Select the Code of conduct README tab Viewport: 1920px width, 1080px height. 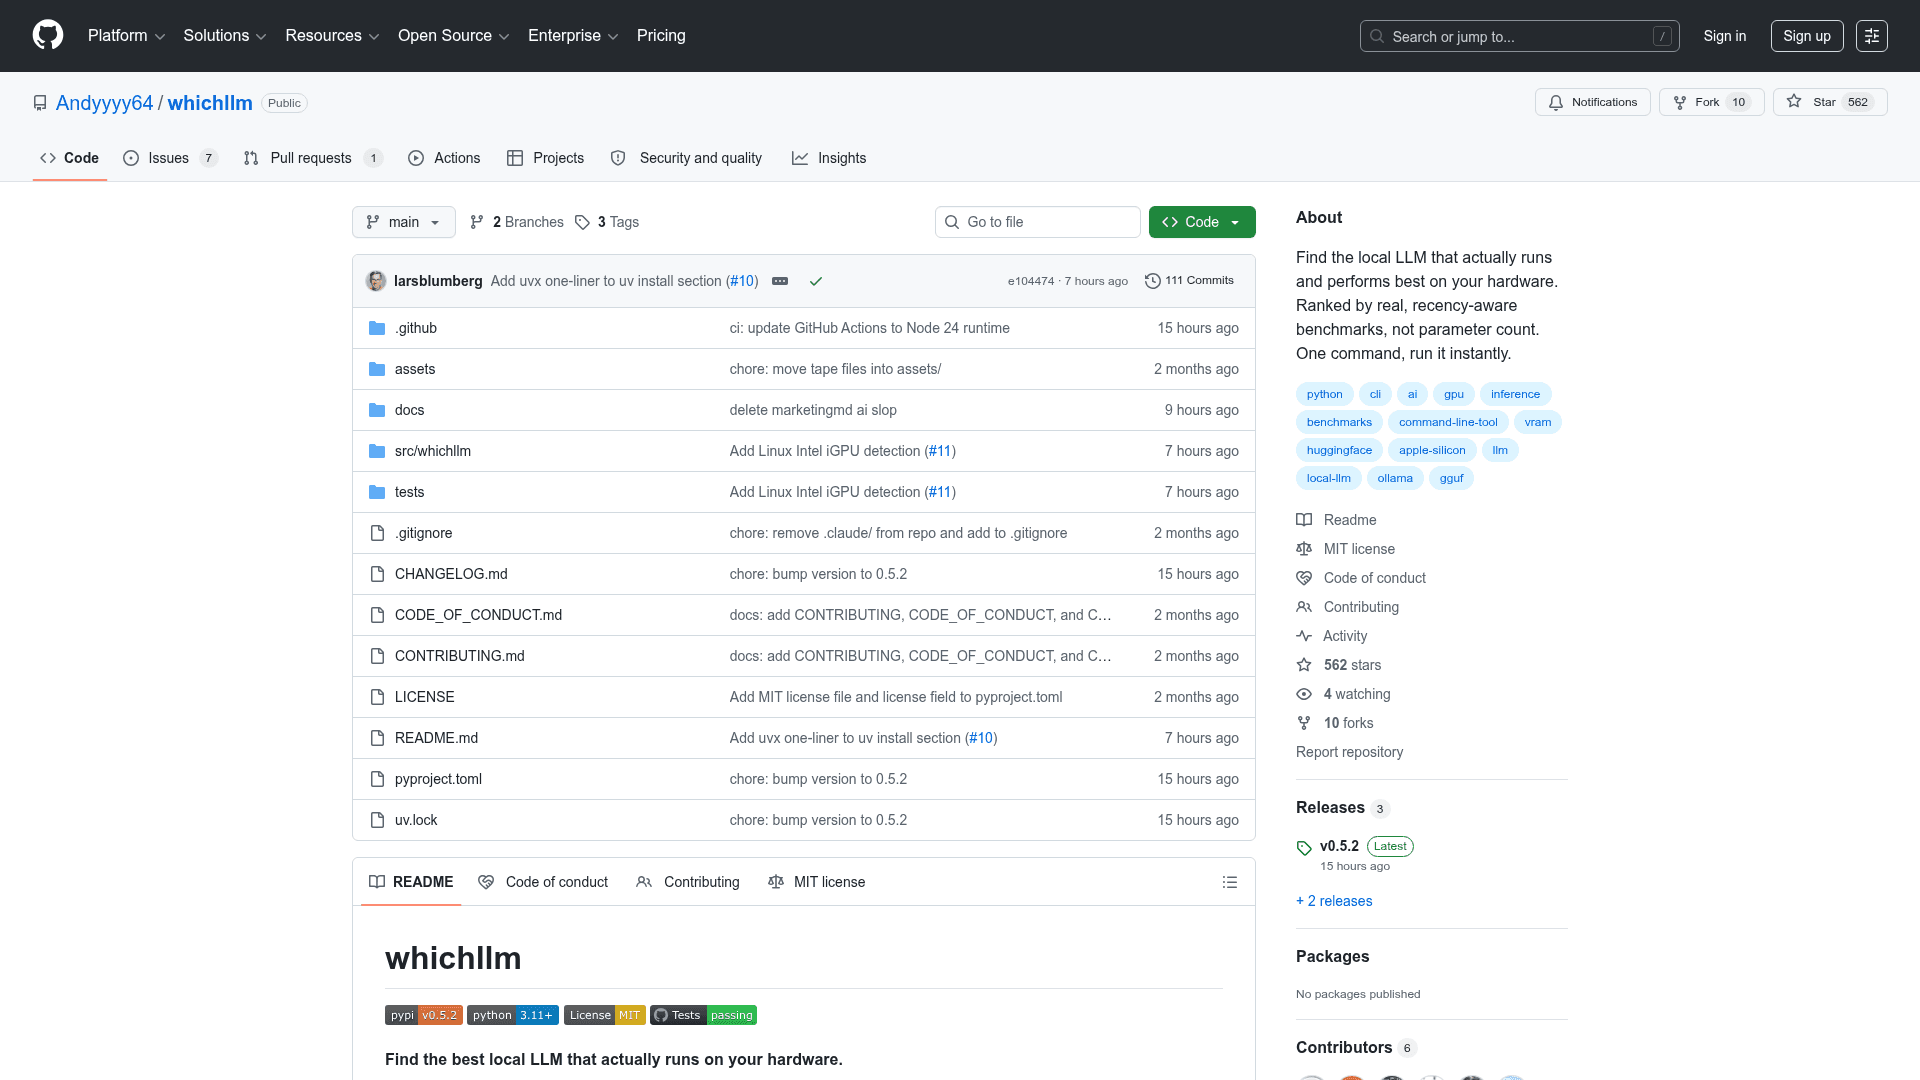(x=543, y=882)
